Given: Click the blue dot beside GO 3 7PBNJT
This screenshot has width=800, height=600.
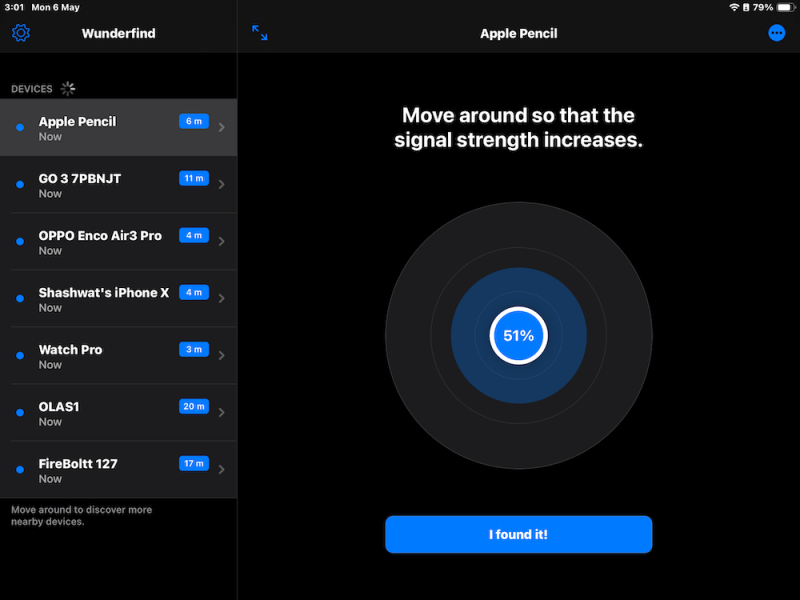Looking at the screenshot, I should click(x=20, y=185).
